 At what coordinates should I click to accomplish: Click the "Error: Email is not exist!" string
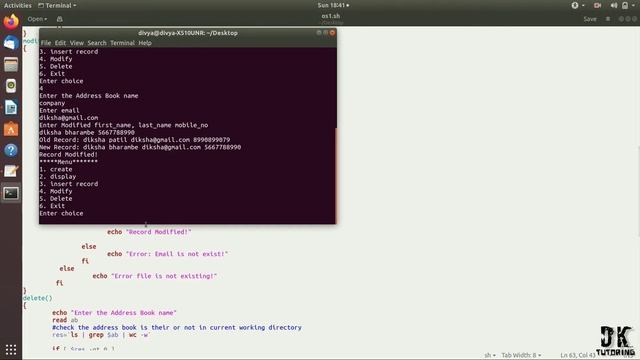177,253
